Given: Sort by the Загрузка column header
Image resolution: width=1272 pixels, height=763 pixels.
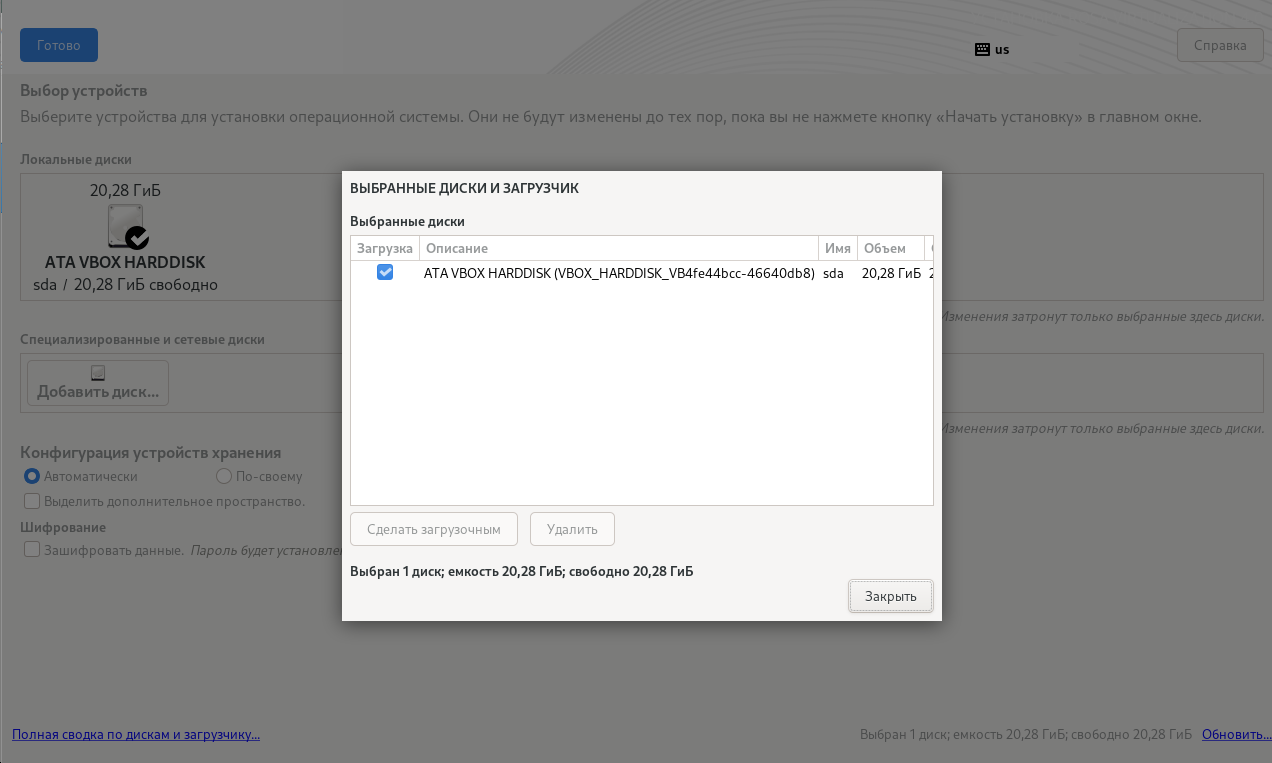Looking at the screenshot, I should point(384,248).
